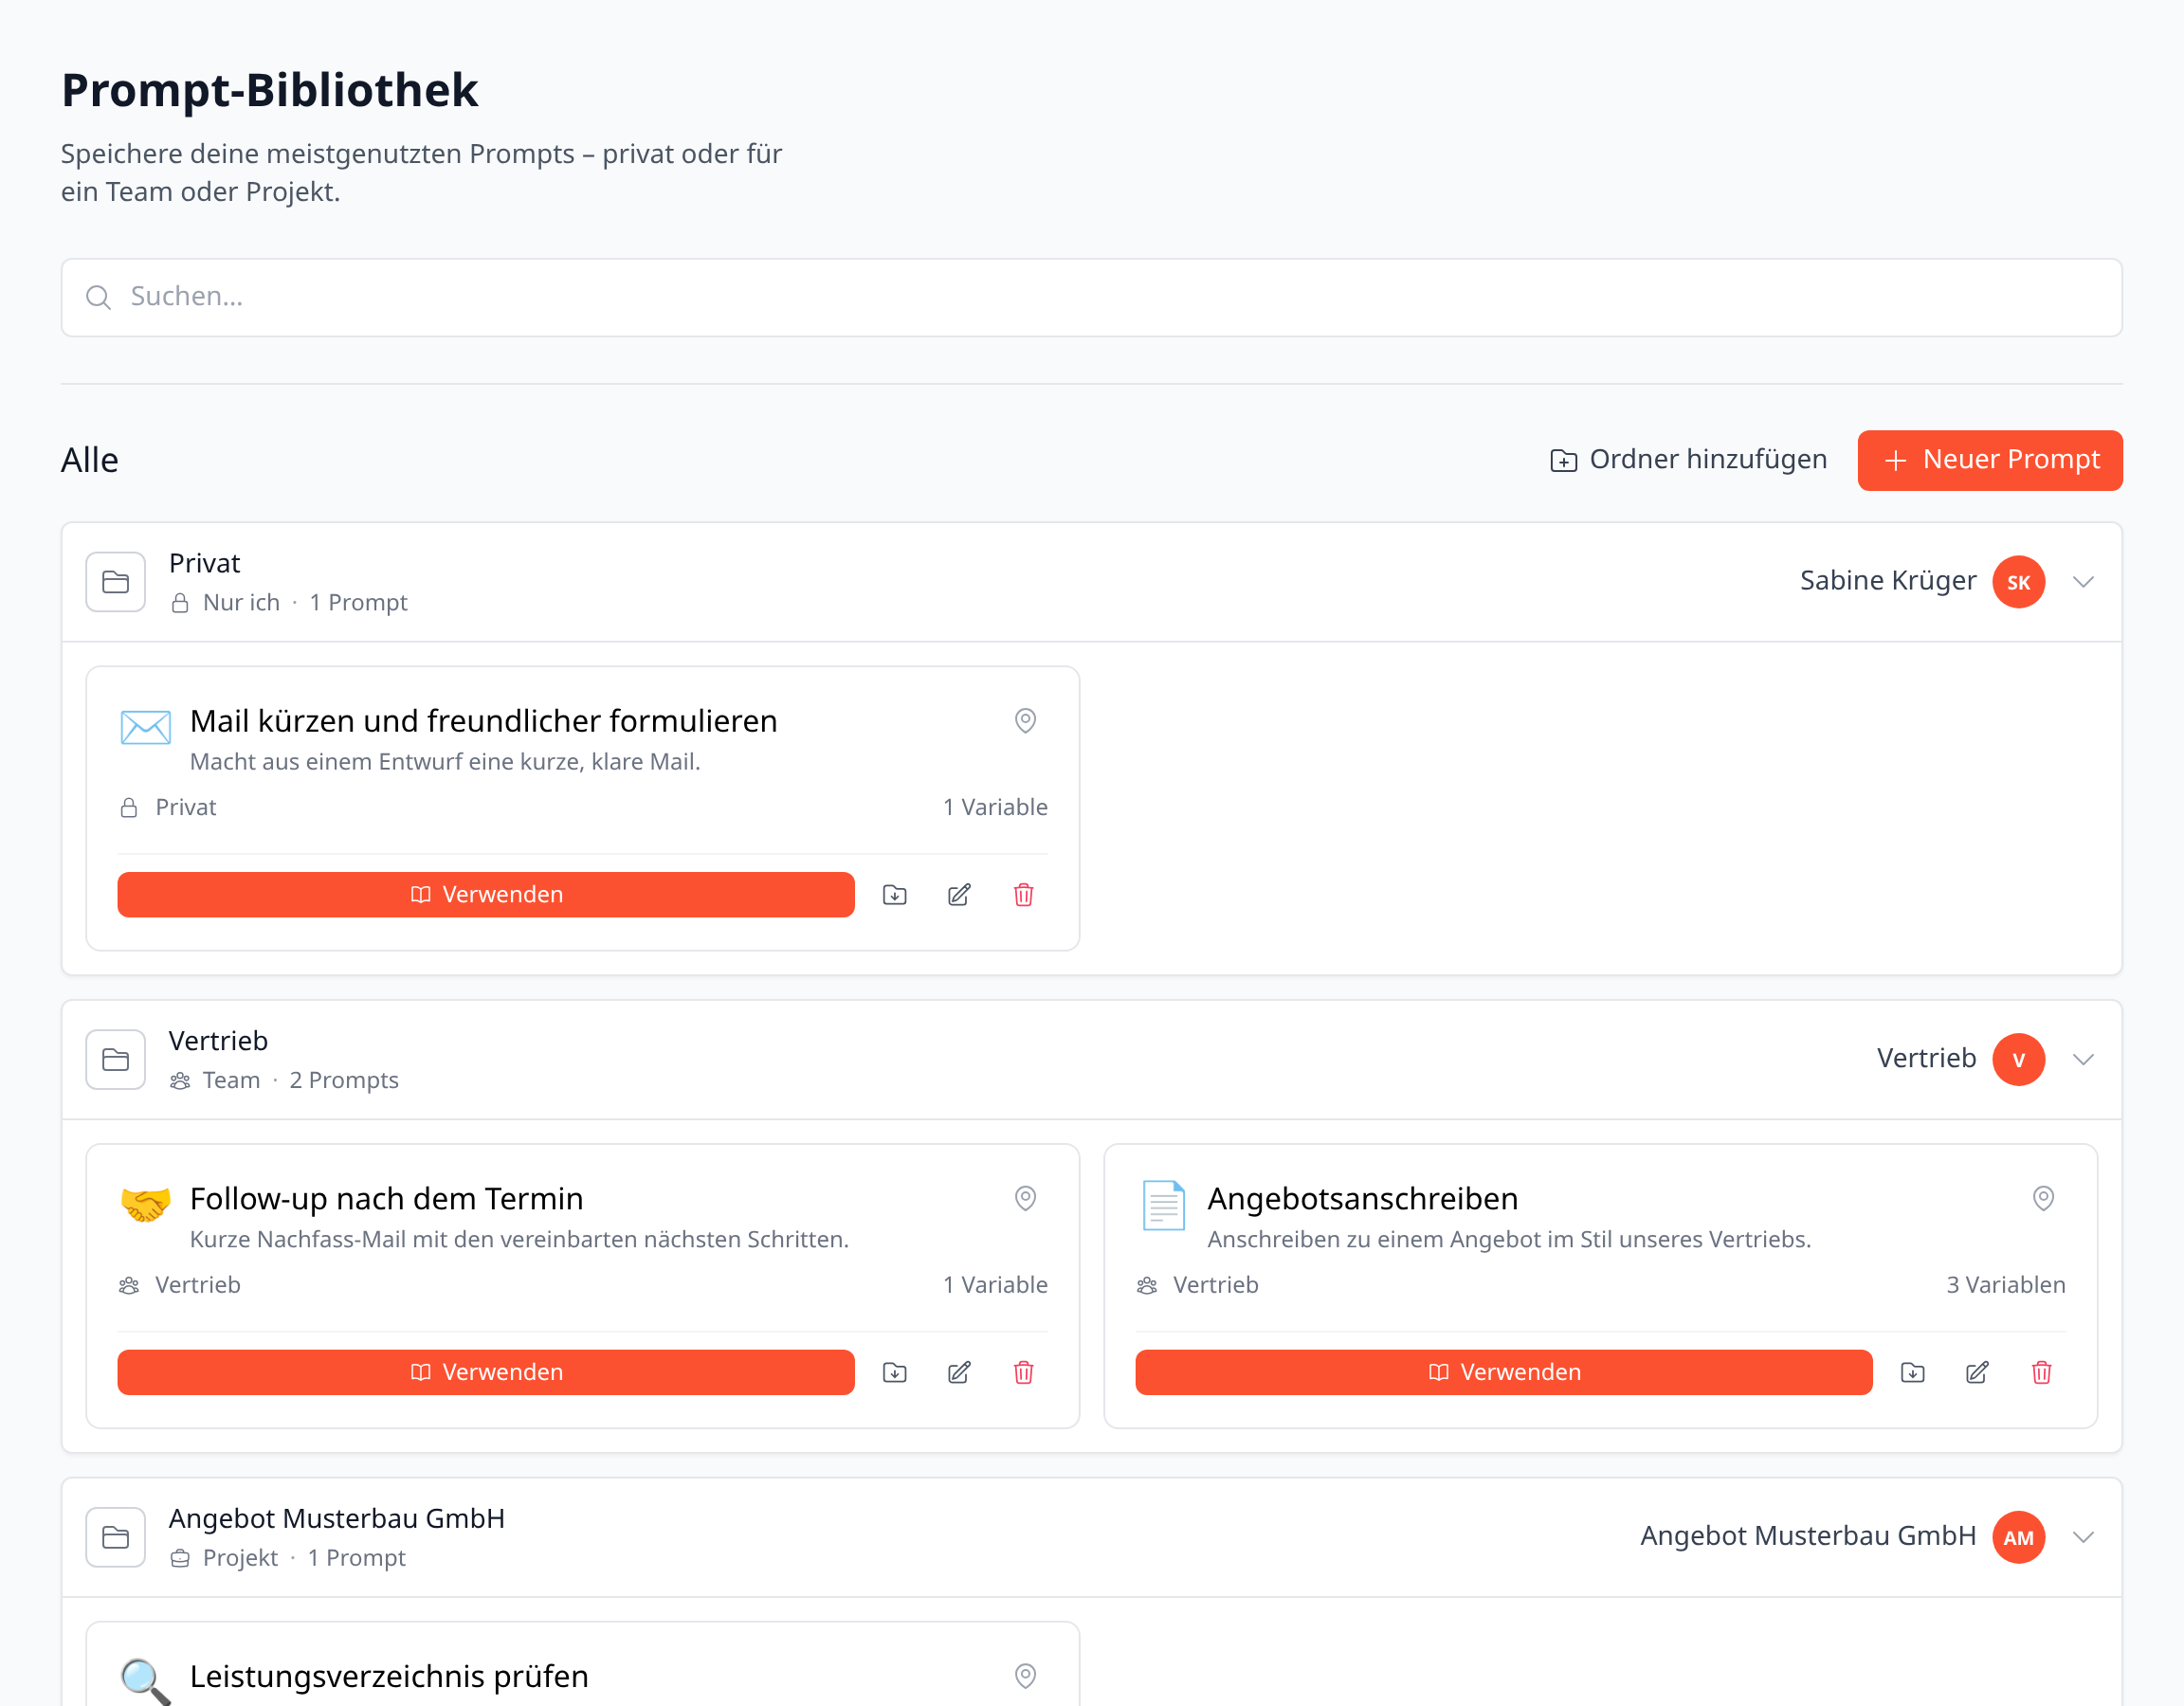Use the Angebotsanschreiben prompt via Verwenden
This screenshot has height=1706, width=2184.
click(1504, 1372)
